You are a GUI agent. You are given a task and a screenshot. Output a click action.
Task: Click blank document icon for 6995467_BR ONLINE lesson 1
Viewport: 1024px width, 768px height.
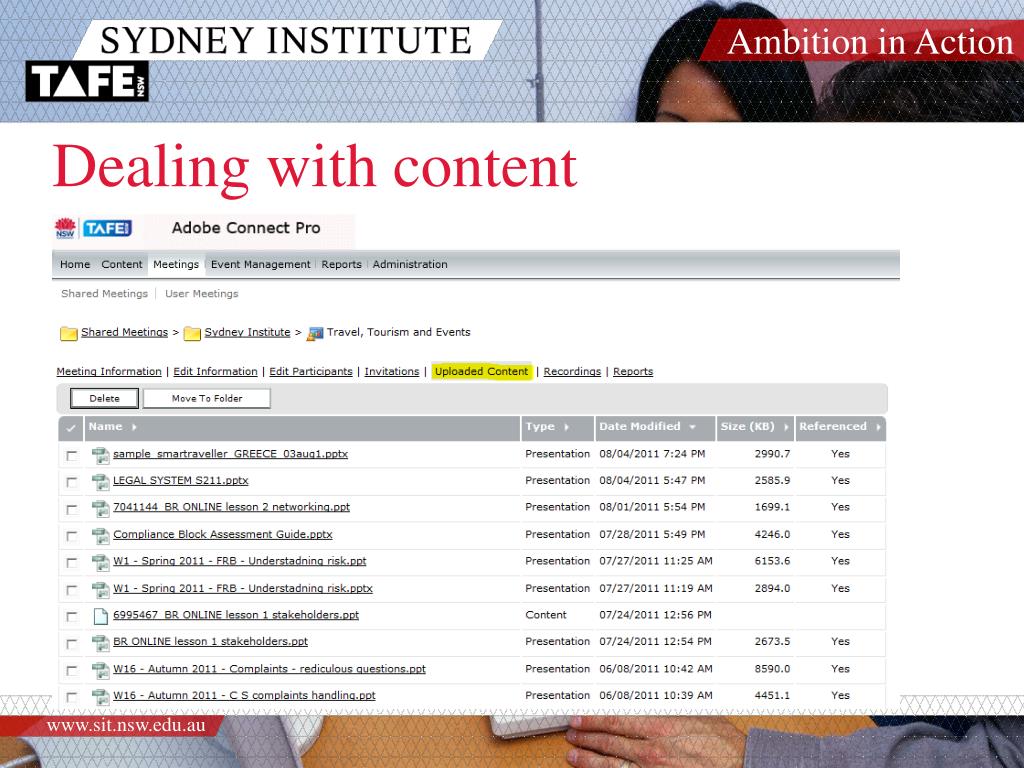(100, 616)
